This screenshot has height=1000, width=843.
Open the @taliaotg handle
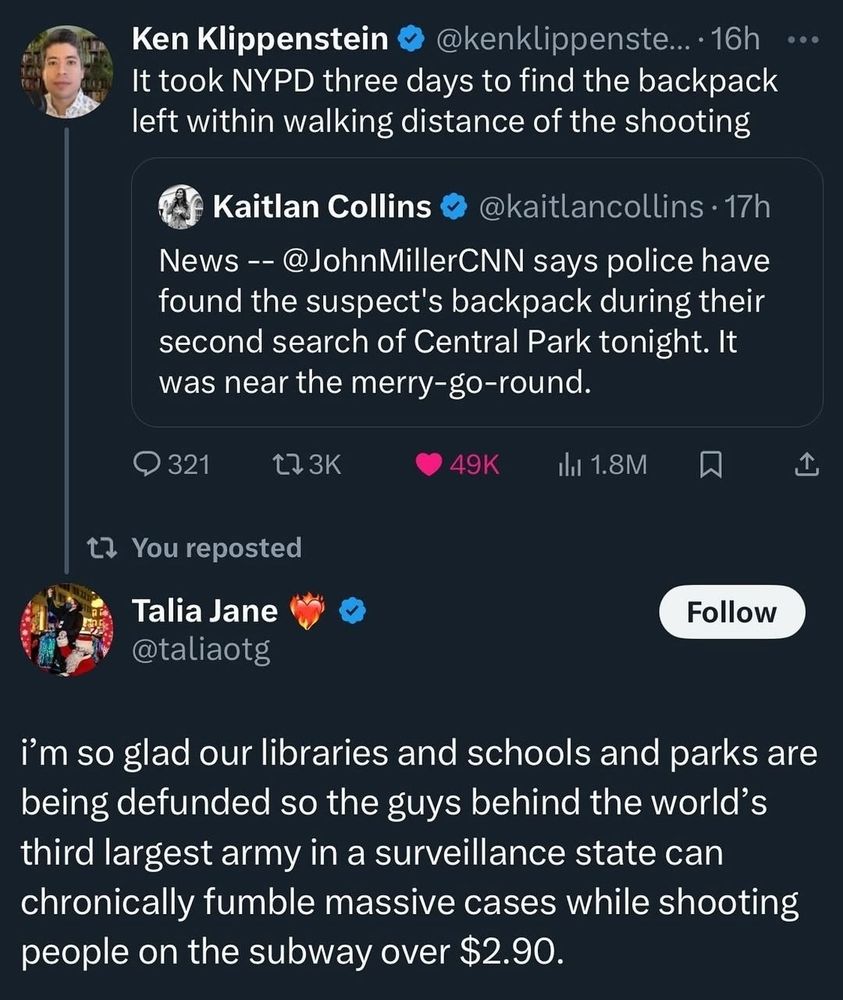[x=201, y=651]
